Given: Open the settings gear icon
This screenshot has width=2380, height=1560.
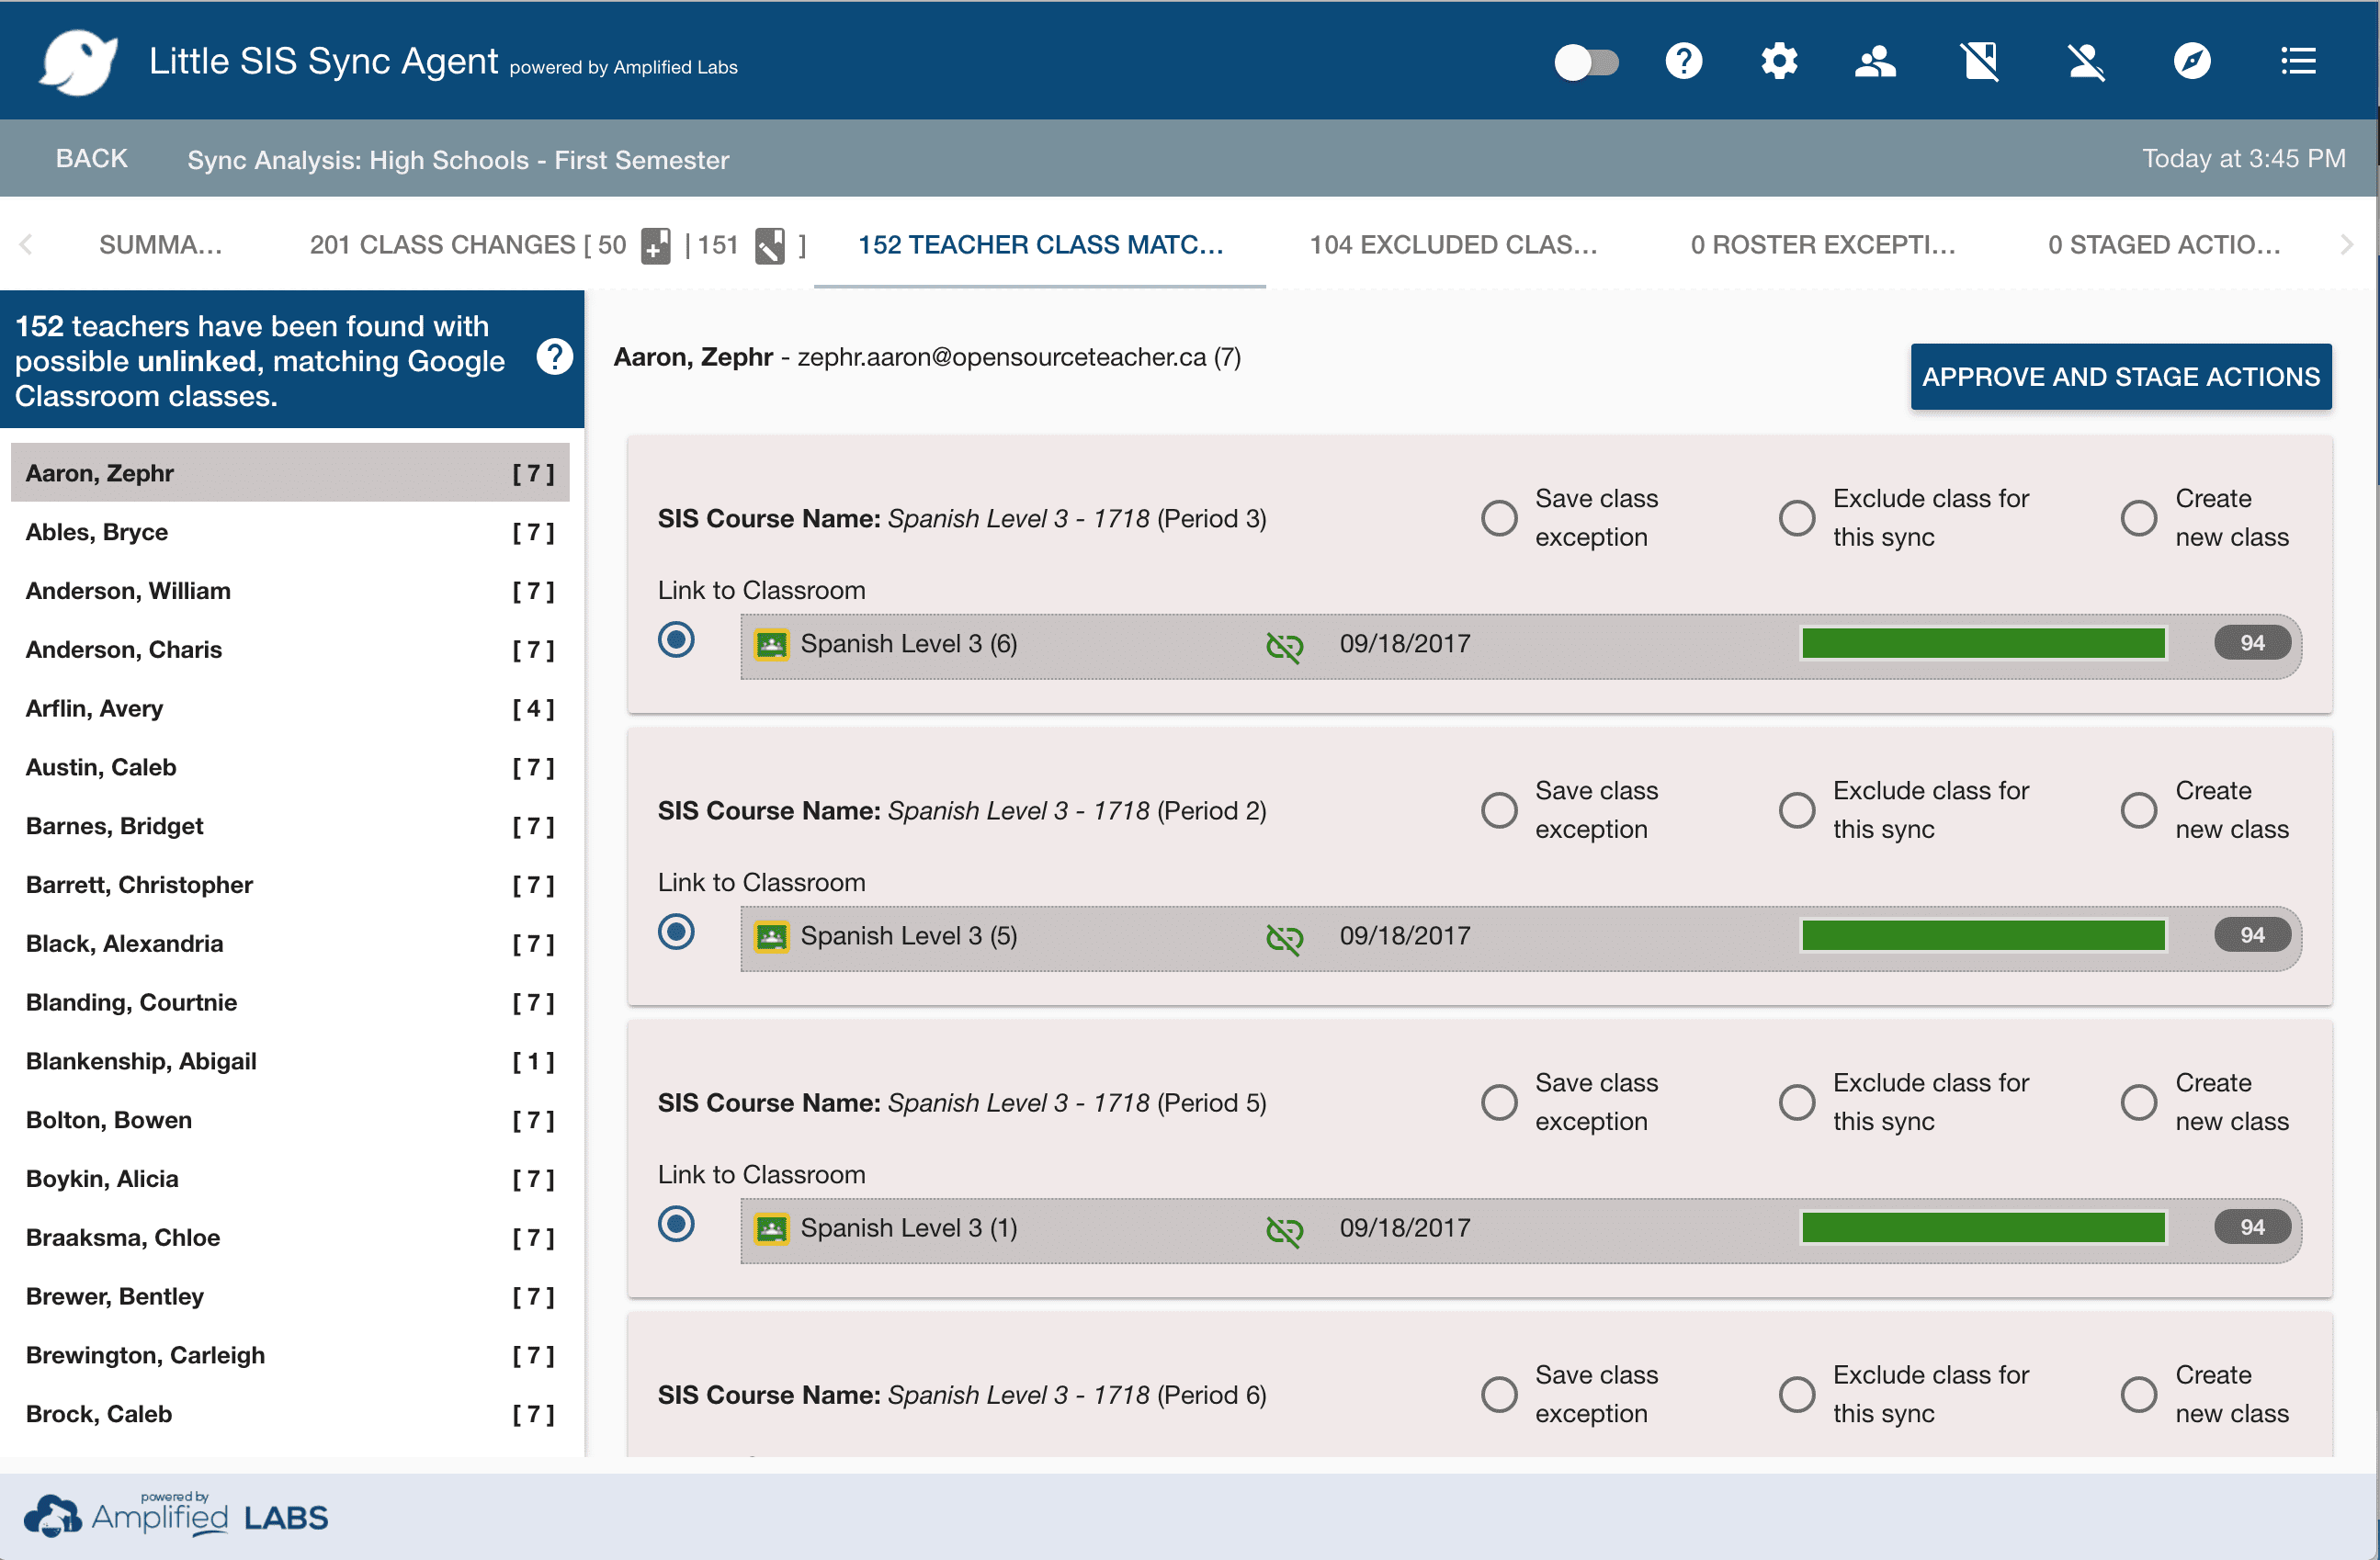Looking at the screenshot, I should point(1779,62).
